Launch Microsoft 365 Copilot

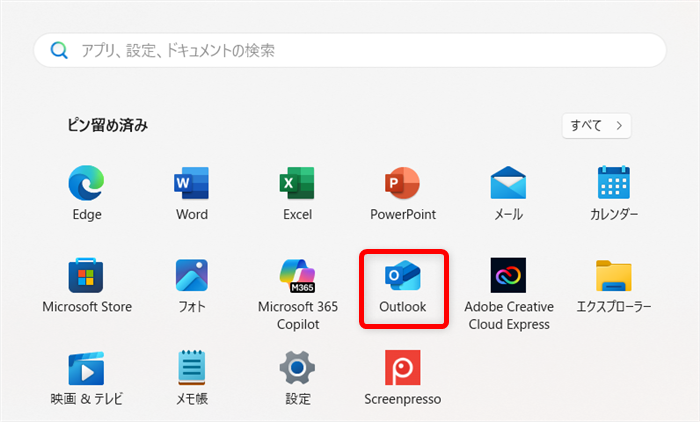click(297, 277)
